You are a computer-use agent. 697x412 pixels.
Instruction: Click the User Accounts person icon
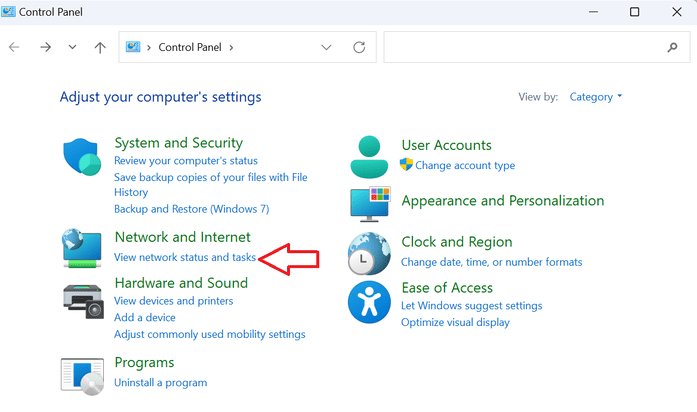pos(369,157)
